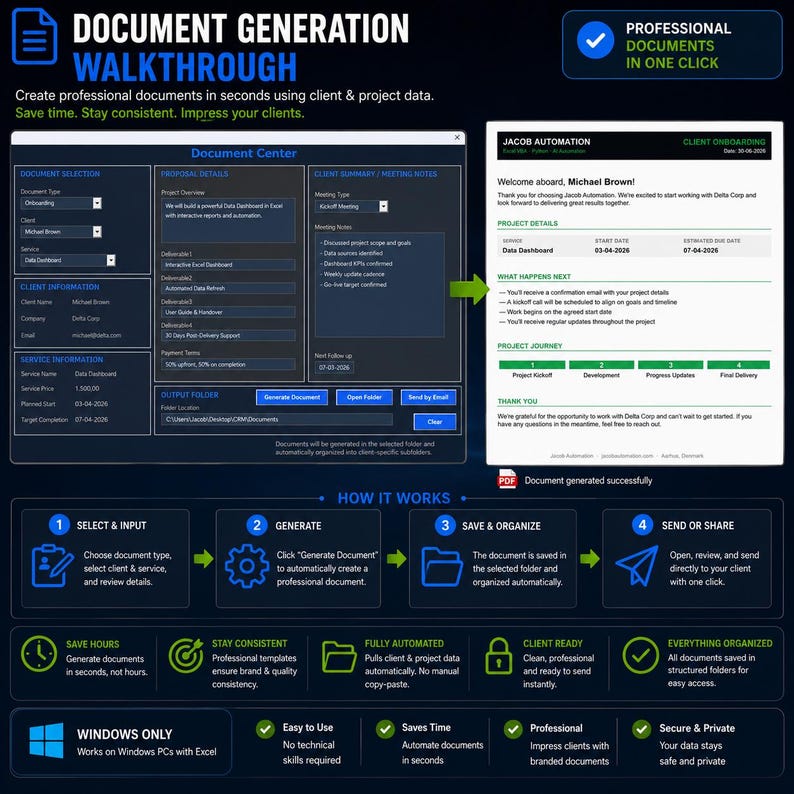Screen dimensions: 794x794
Task: Click the Folder Location path field
Action: coord(276,419)
